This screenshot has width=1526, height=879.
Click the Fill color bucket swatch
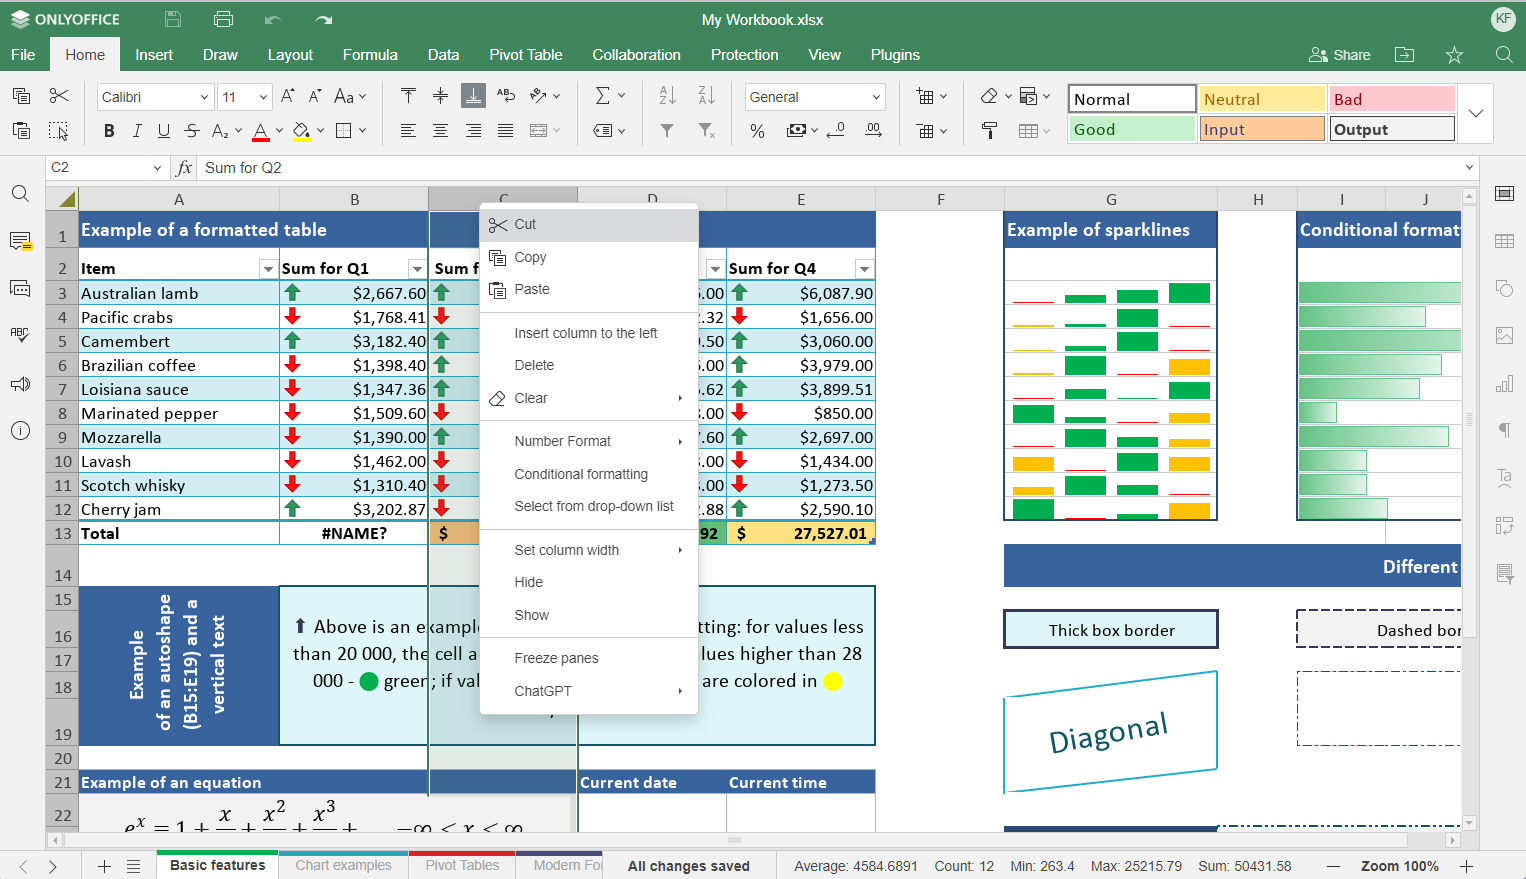301,130
